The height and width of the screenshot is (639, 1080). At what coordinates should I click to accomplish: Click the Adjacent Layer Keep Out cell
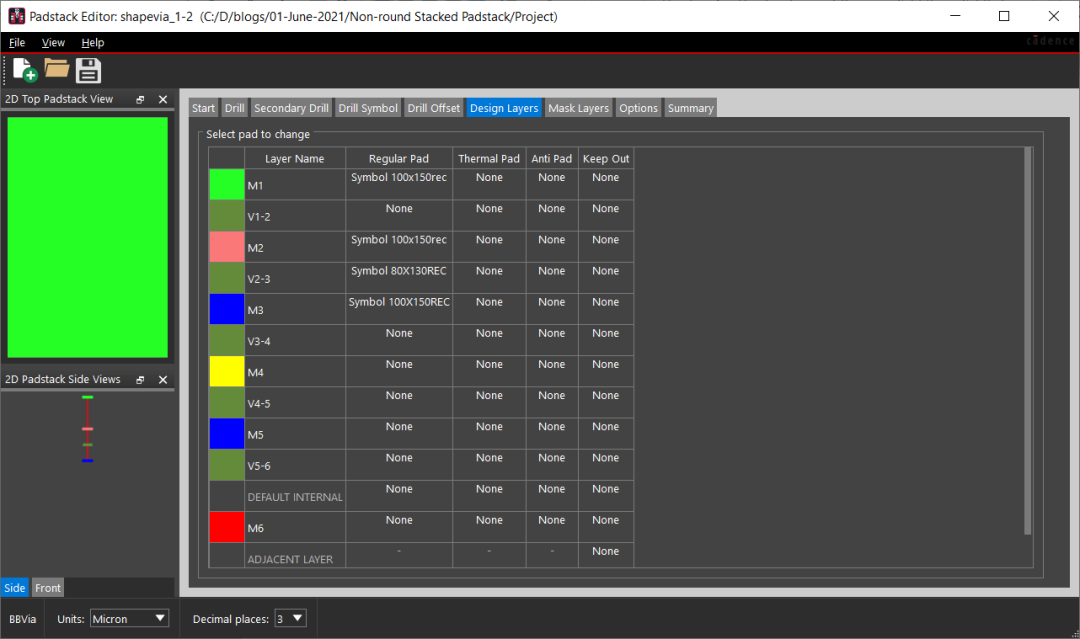tap(605, 556)
